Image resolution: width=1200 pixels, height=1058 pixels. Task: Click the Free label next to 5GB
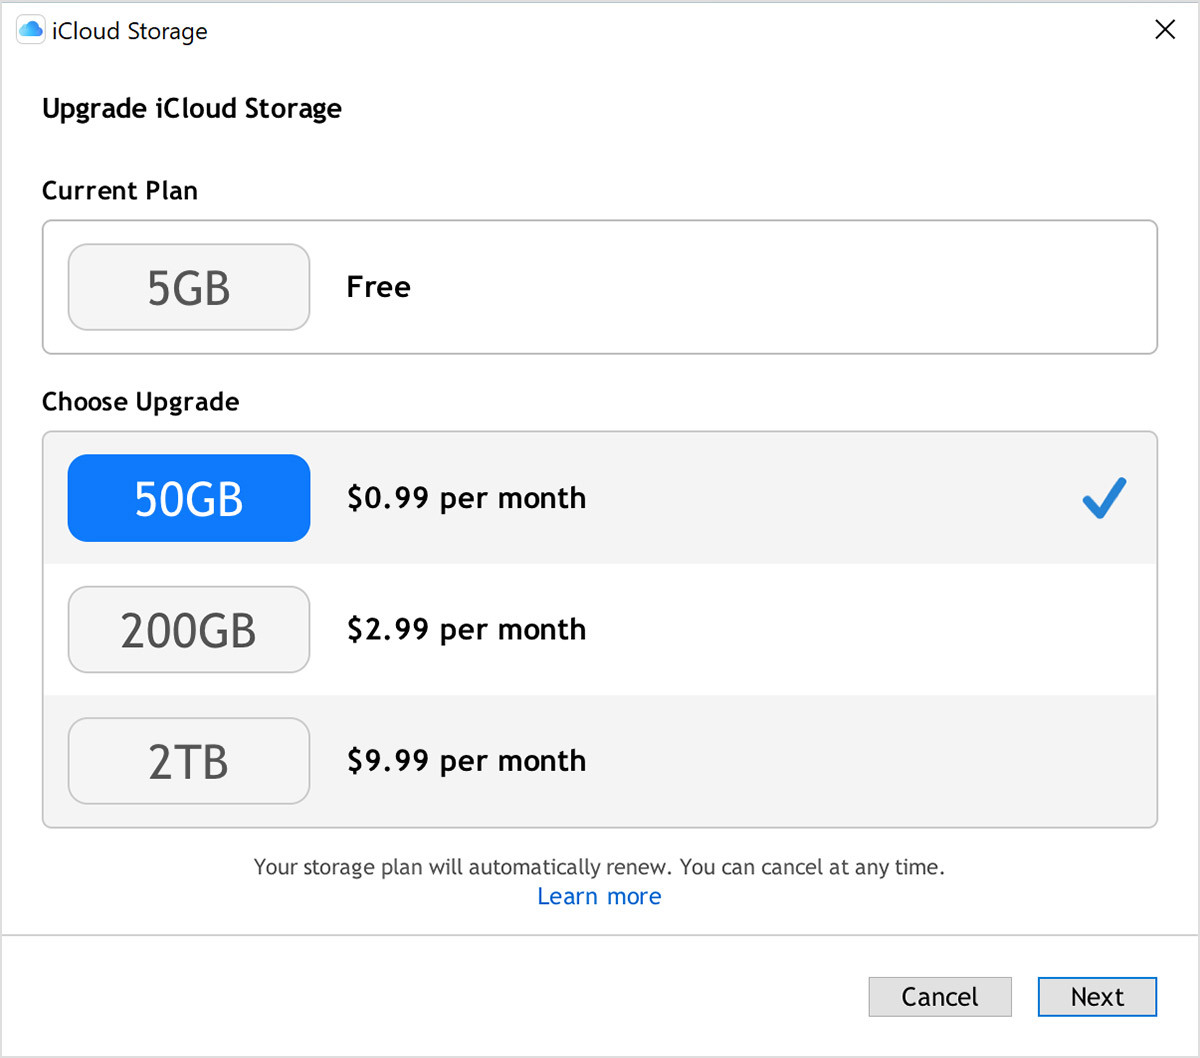[x=378, y=287]
